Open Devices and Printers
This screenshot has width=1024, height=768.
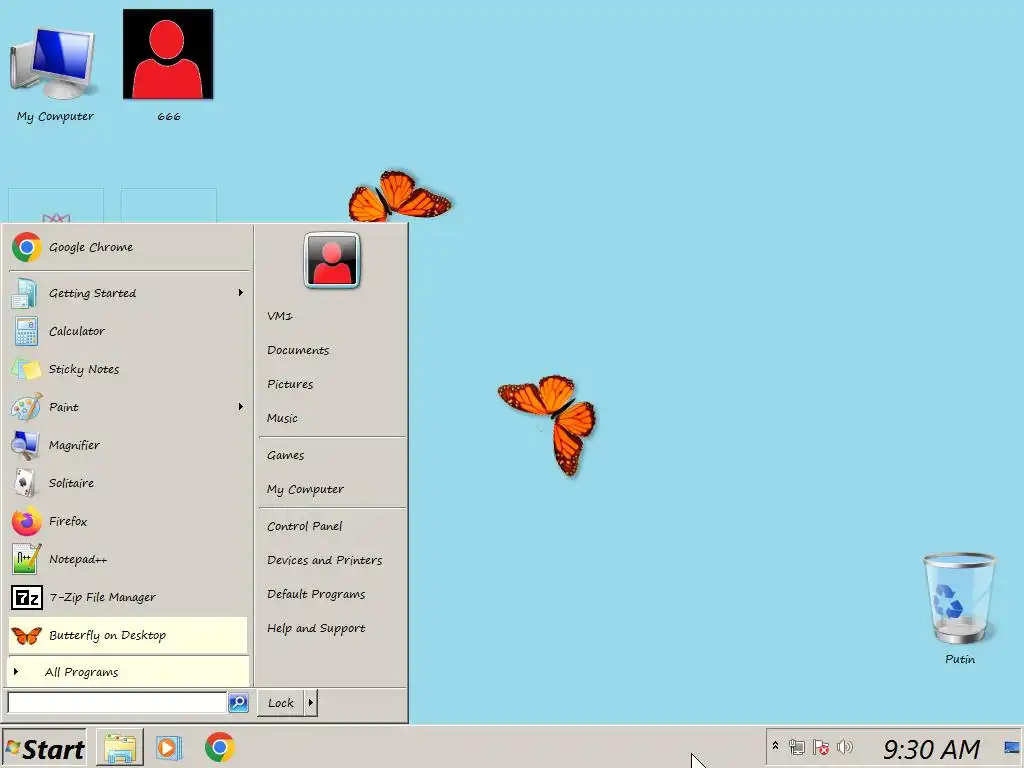tap(332, 560)
